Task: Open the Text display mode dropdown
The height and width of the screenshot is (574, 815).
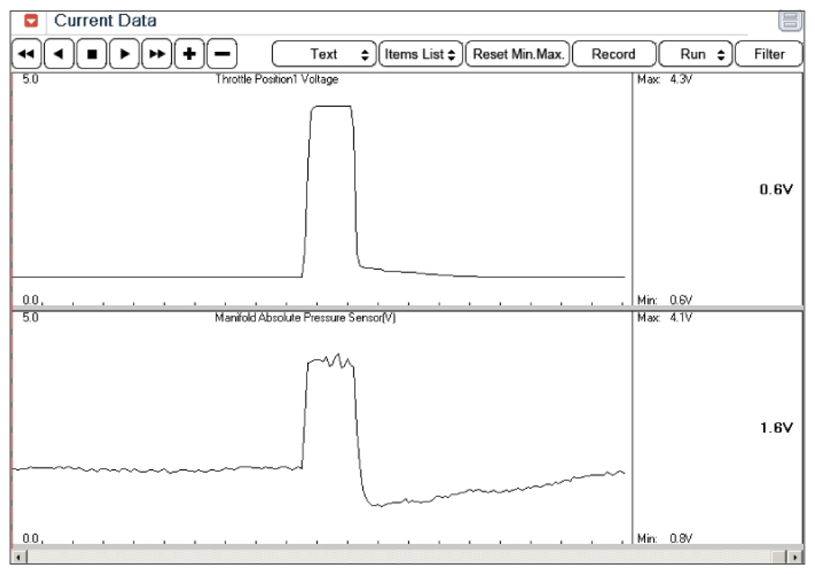Action: (x=324, y=54)
